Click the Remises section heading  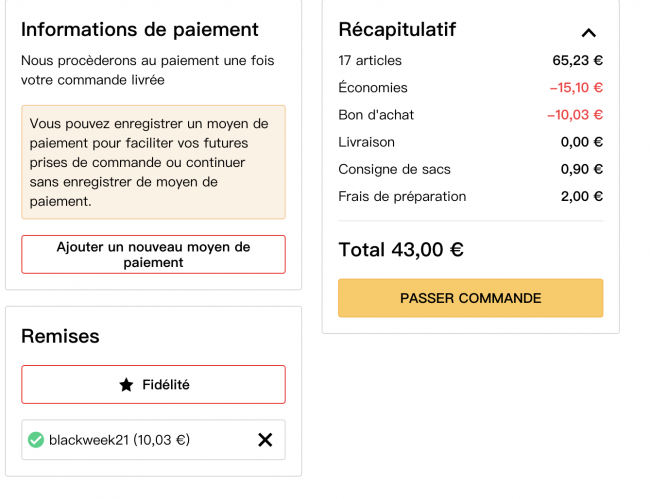pyautogui.click(x=60, y=336)
